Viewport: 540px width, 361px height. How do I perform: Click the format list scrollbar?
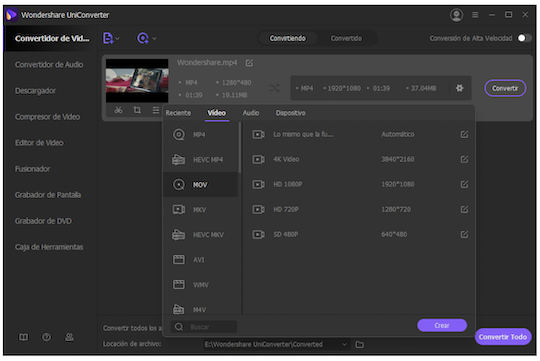tap(240, 148)
